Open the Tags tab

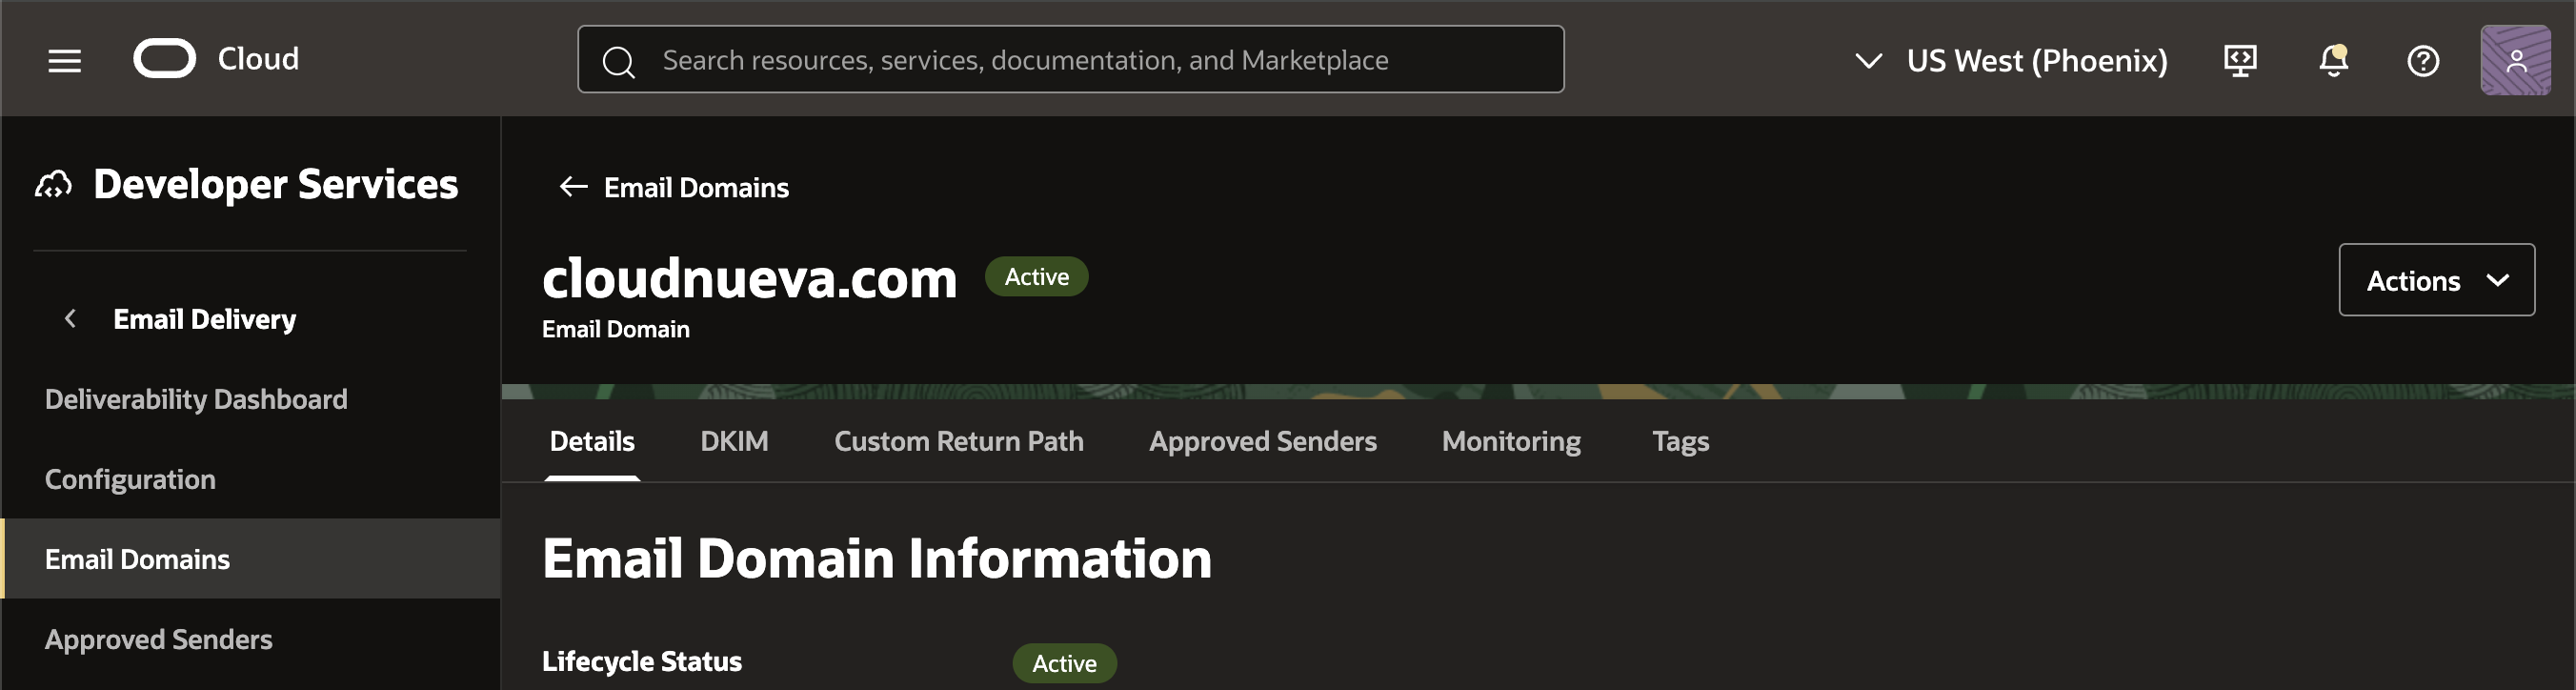1680,441
